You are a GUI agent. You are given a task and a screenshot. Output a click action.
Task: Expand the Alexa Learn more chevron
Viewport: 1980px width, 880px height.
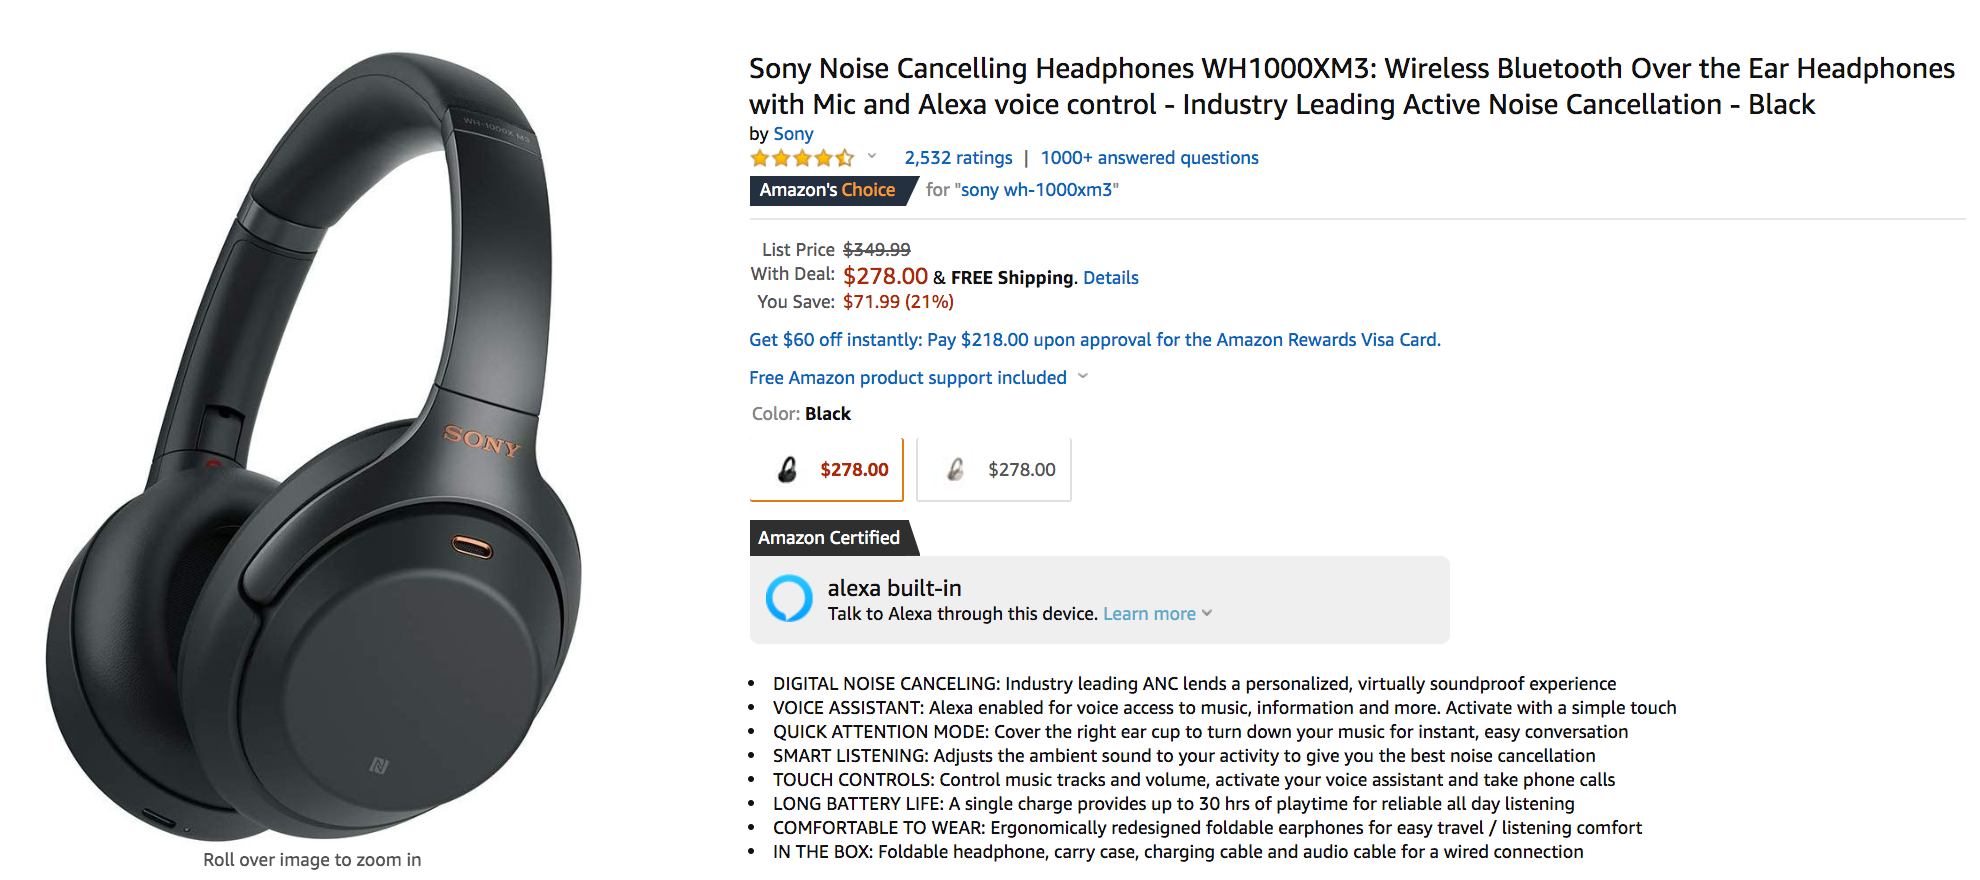pos(1207,613)
